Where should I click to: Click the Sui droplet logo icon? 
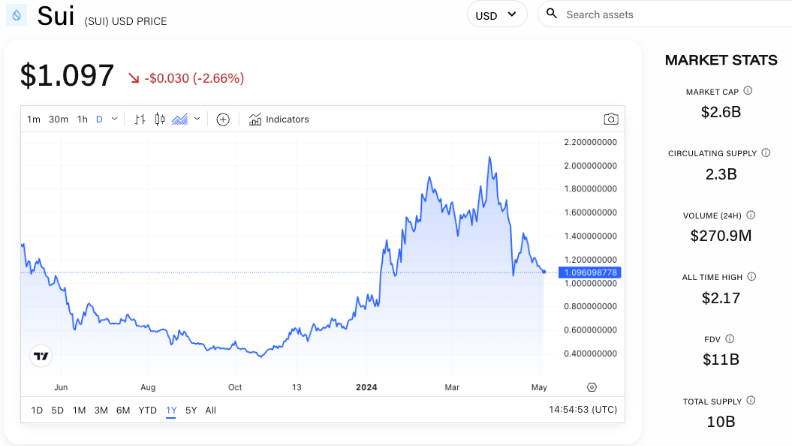(16, 15)
